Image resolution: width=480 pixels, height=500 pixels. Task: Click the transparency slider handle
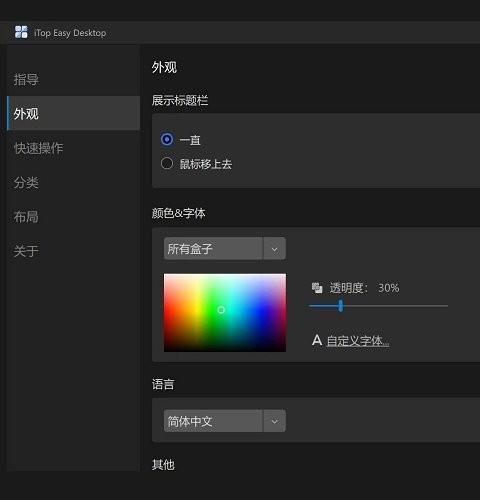(340, 305)
